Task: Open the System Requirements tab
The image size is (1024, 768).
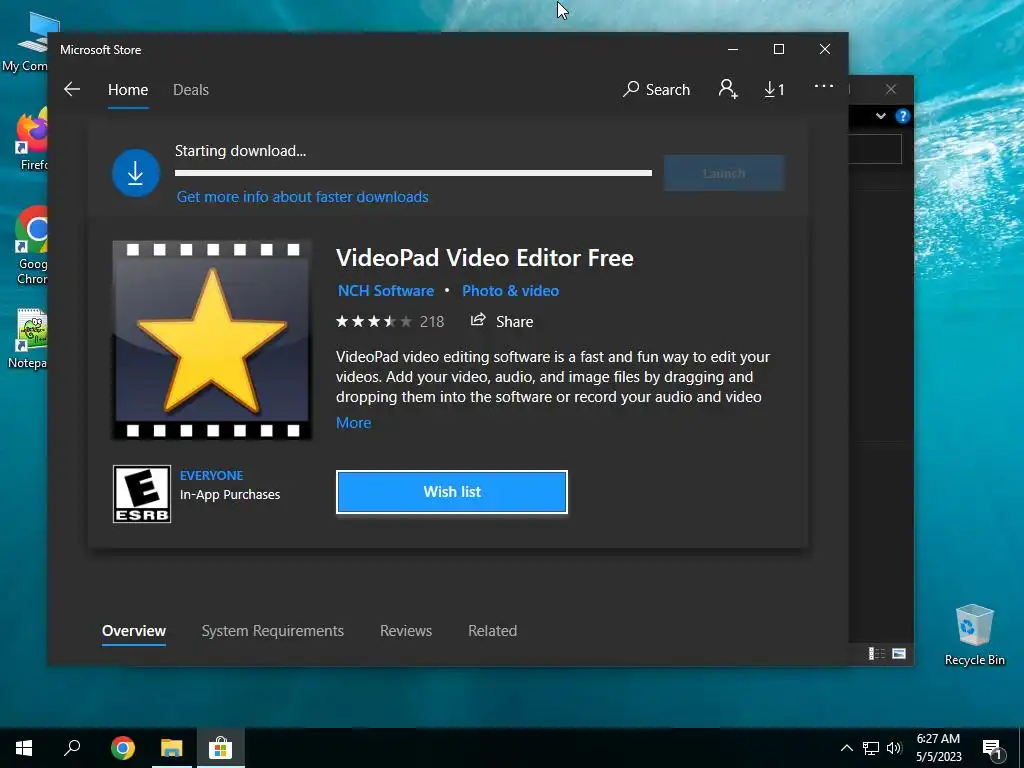Action: coord(272,631)
